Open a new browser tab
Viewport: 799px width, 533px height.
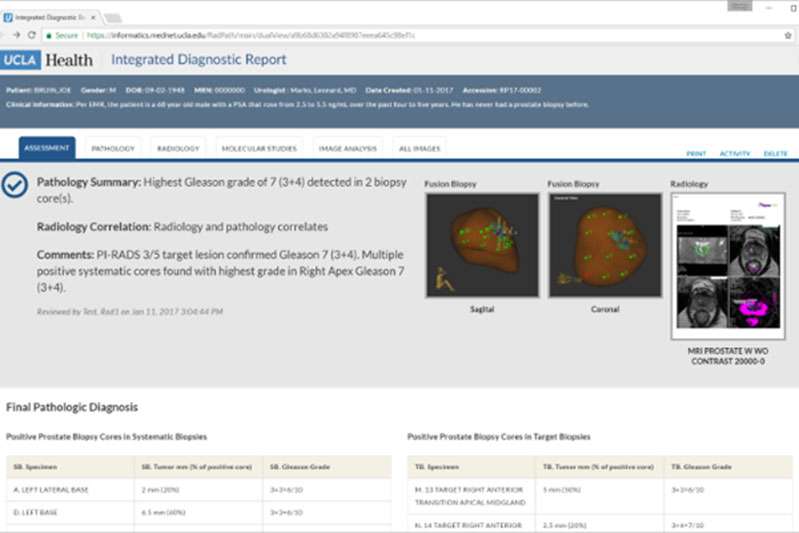(x=113, y=17)
